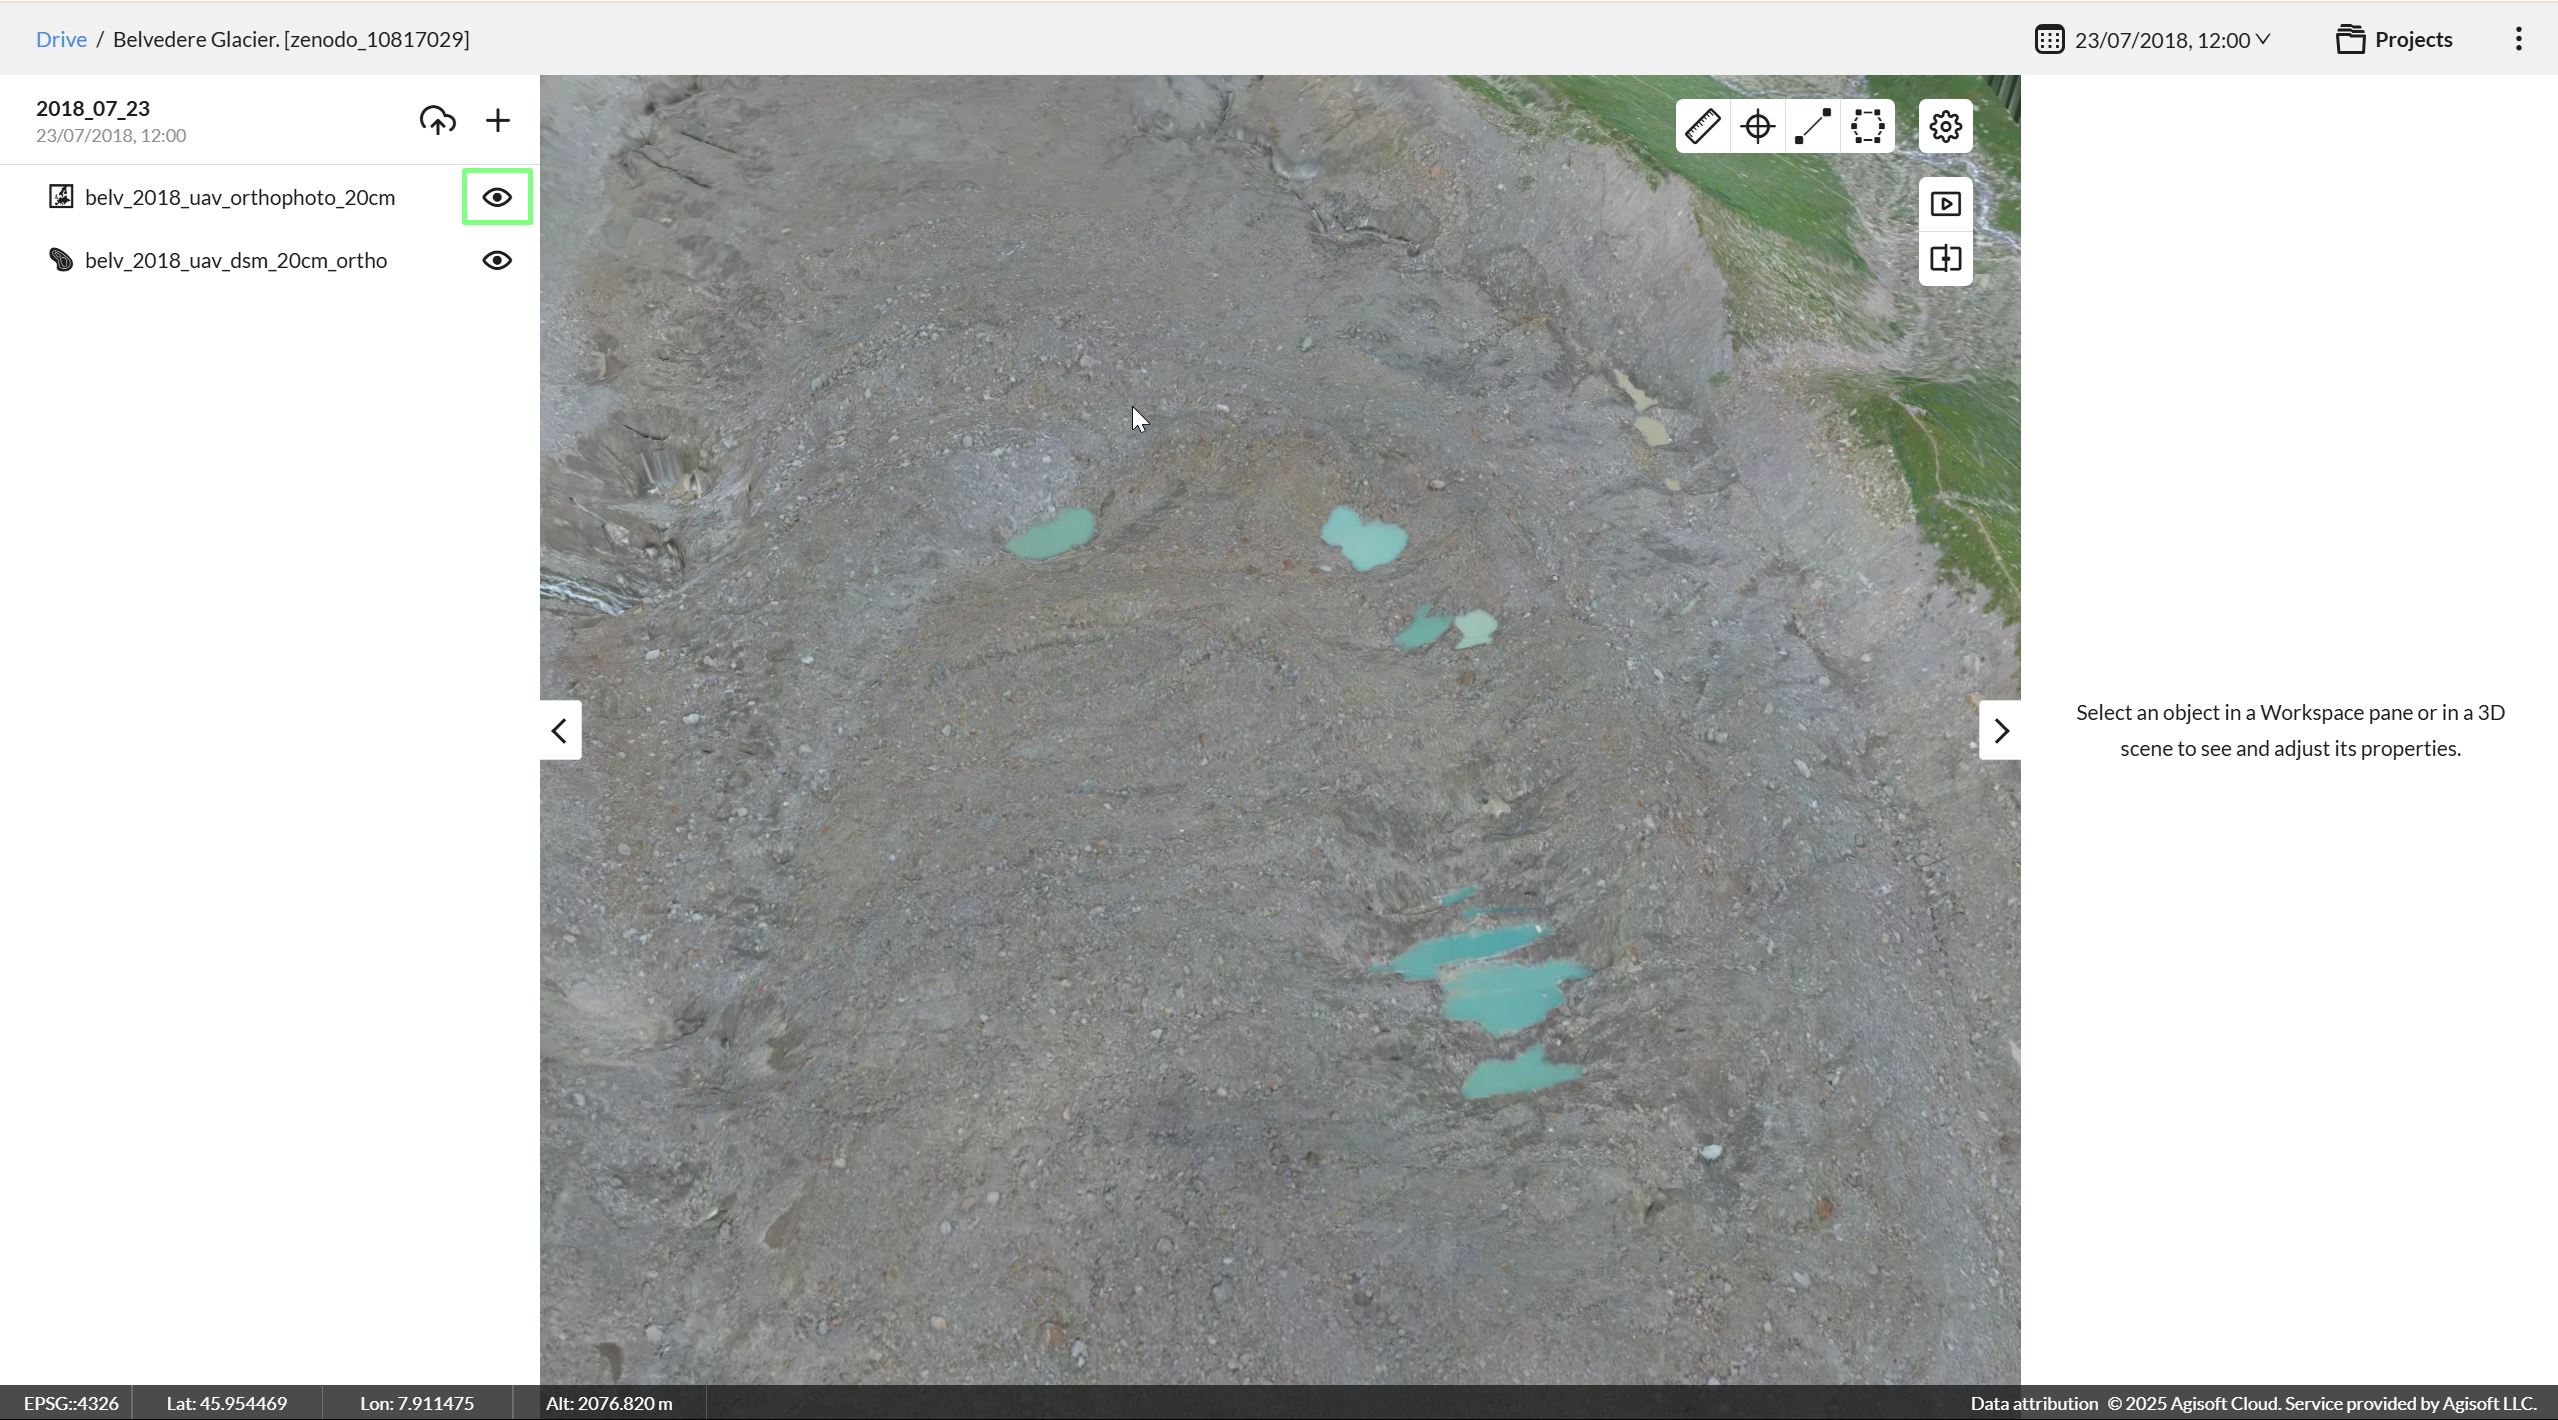The image size is (2558, 1420).
Task: Open the Projects menu
Action: pyautogui.click(x=2394, y=39)
